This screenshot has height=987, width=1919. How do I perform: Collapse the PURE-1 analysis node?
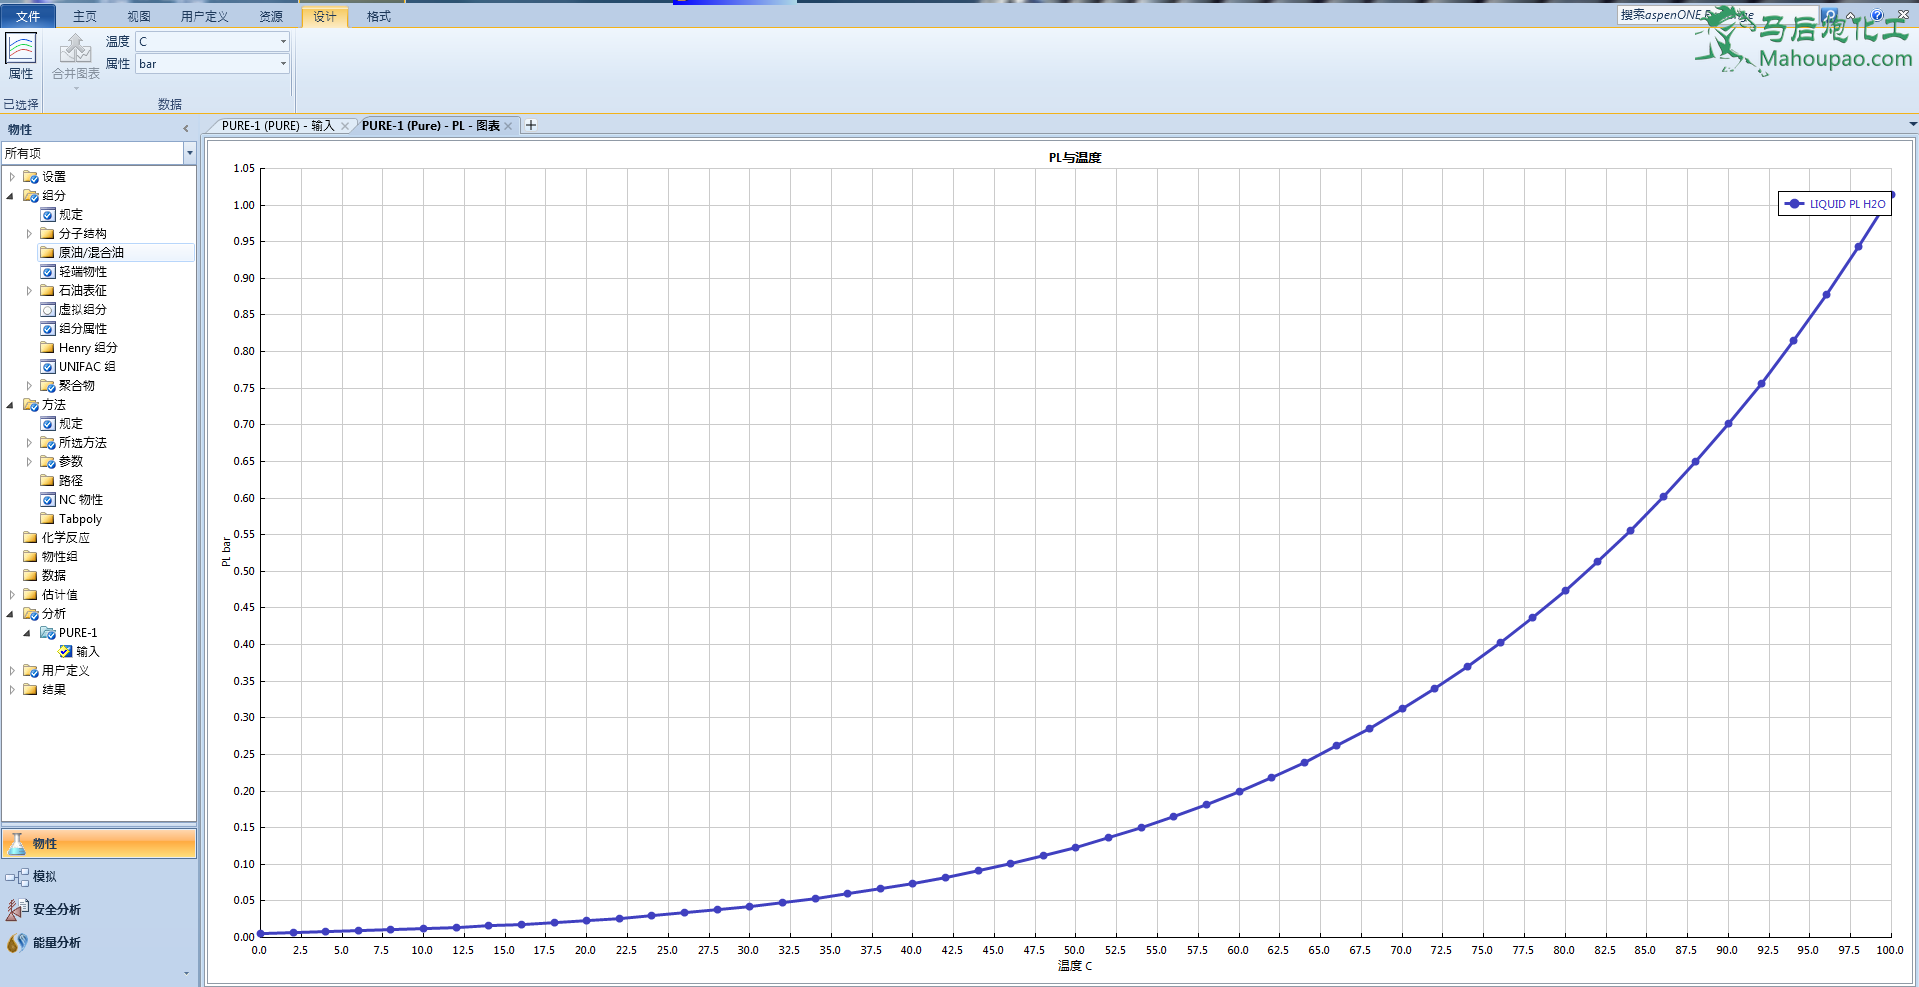click(x=29, y=633)
